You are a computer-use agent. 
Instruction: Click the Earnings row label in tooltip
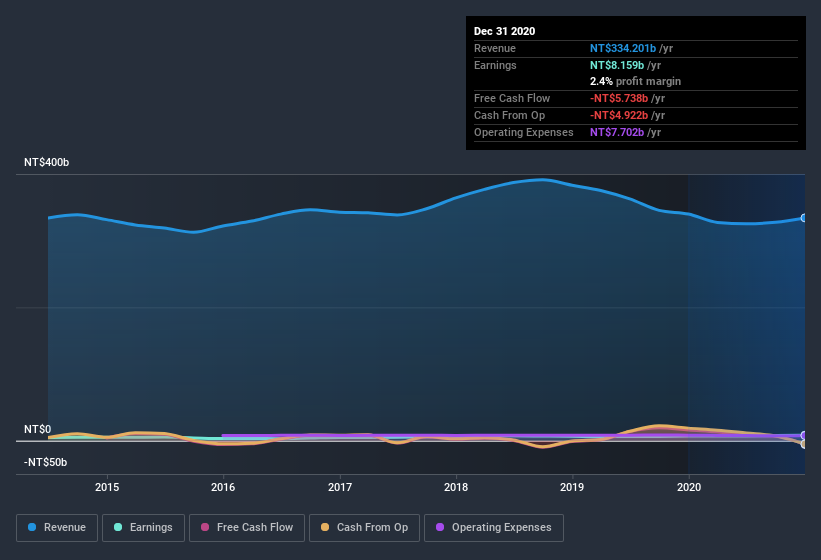[x=495, y=65]
